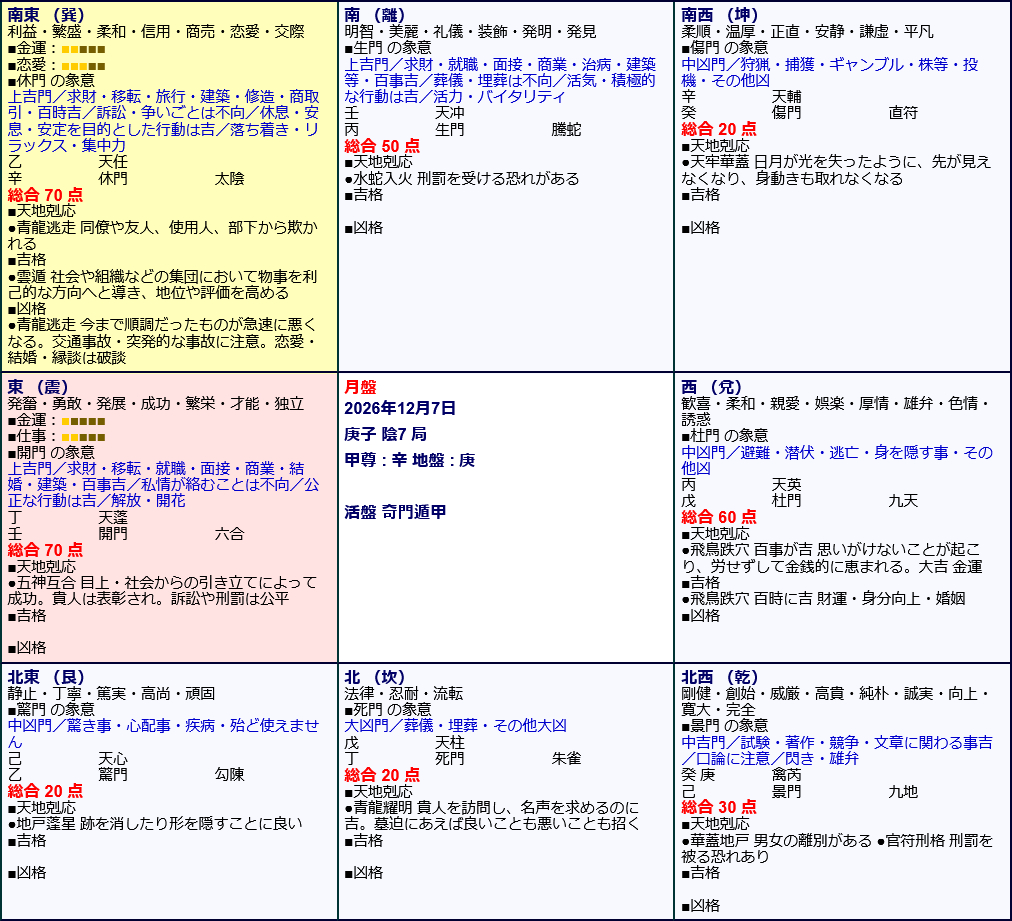The width and height of the screenshot is (1012, 921).
Task: Click the 活盤 奇門遁甲 label
Action: coord(395,512)
